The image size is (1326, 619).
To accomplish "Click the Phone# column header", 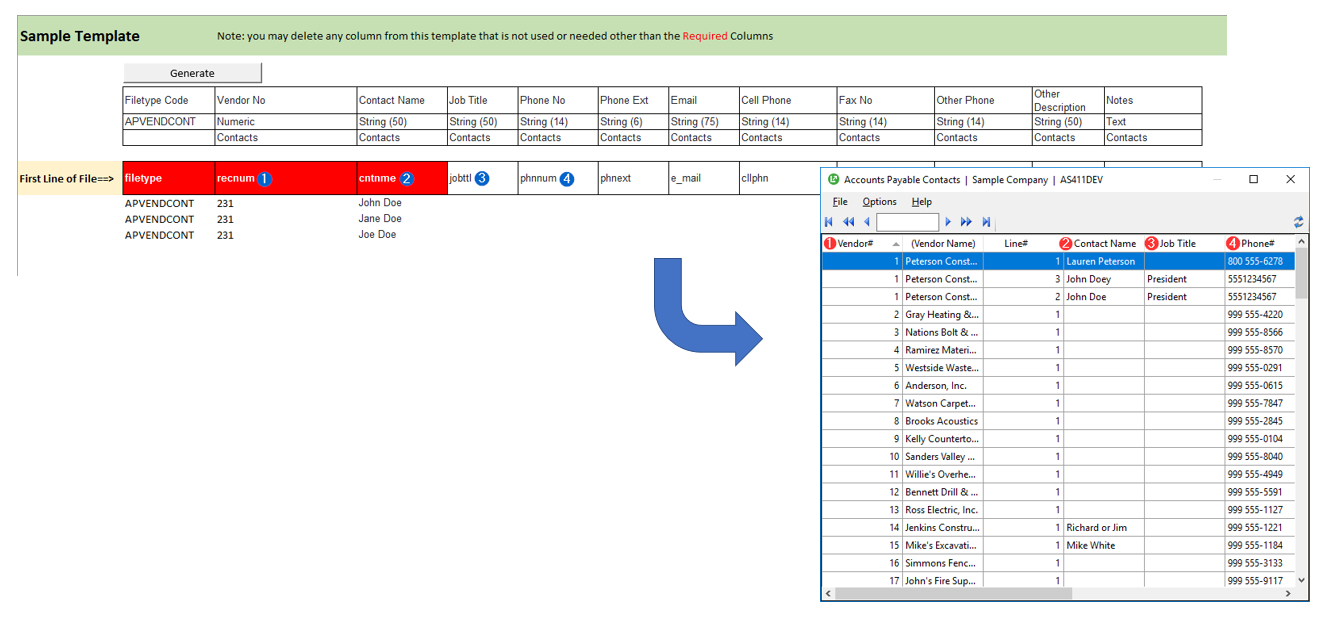I will pyautogui.click(x=1257, y=243).
